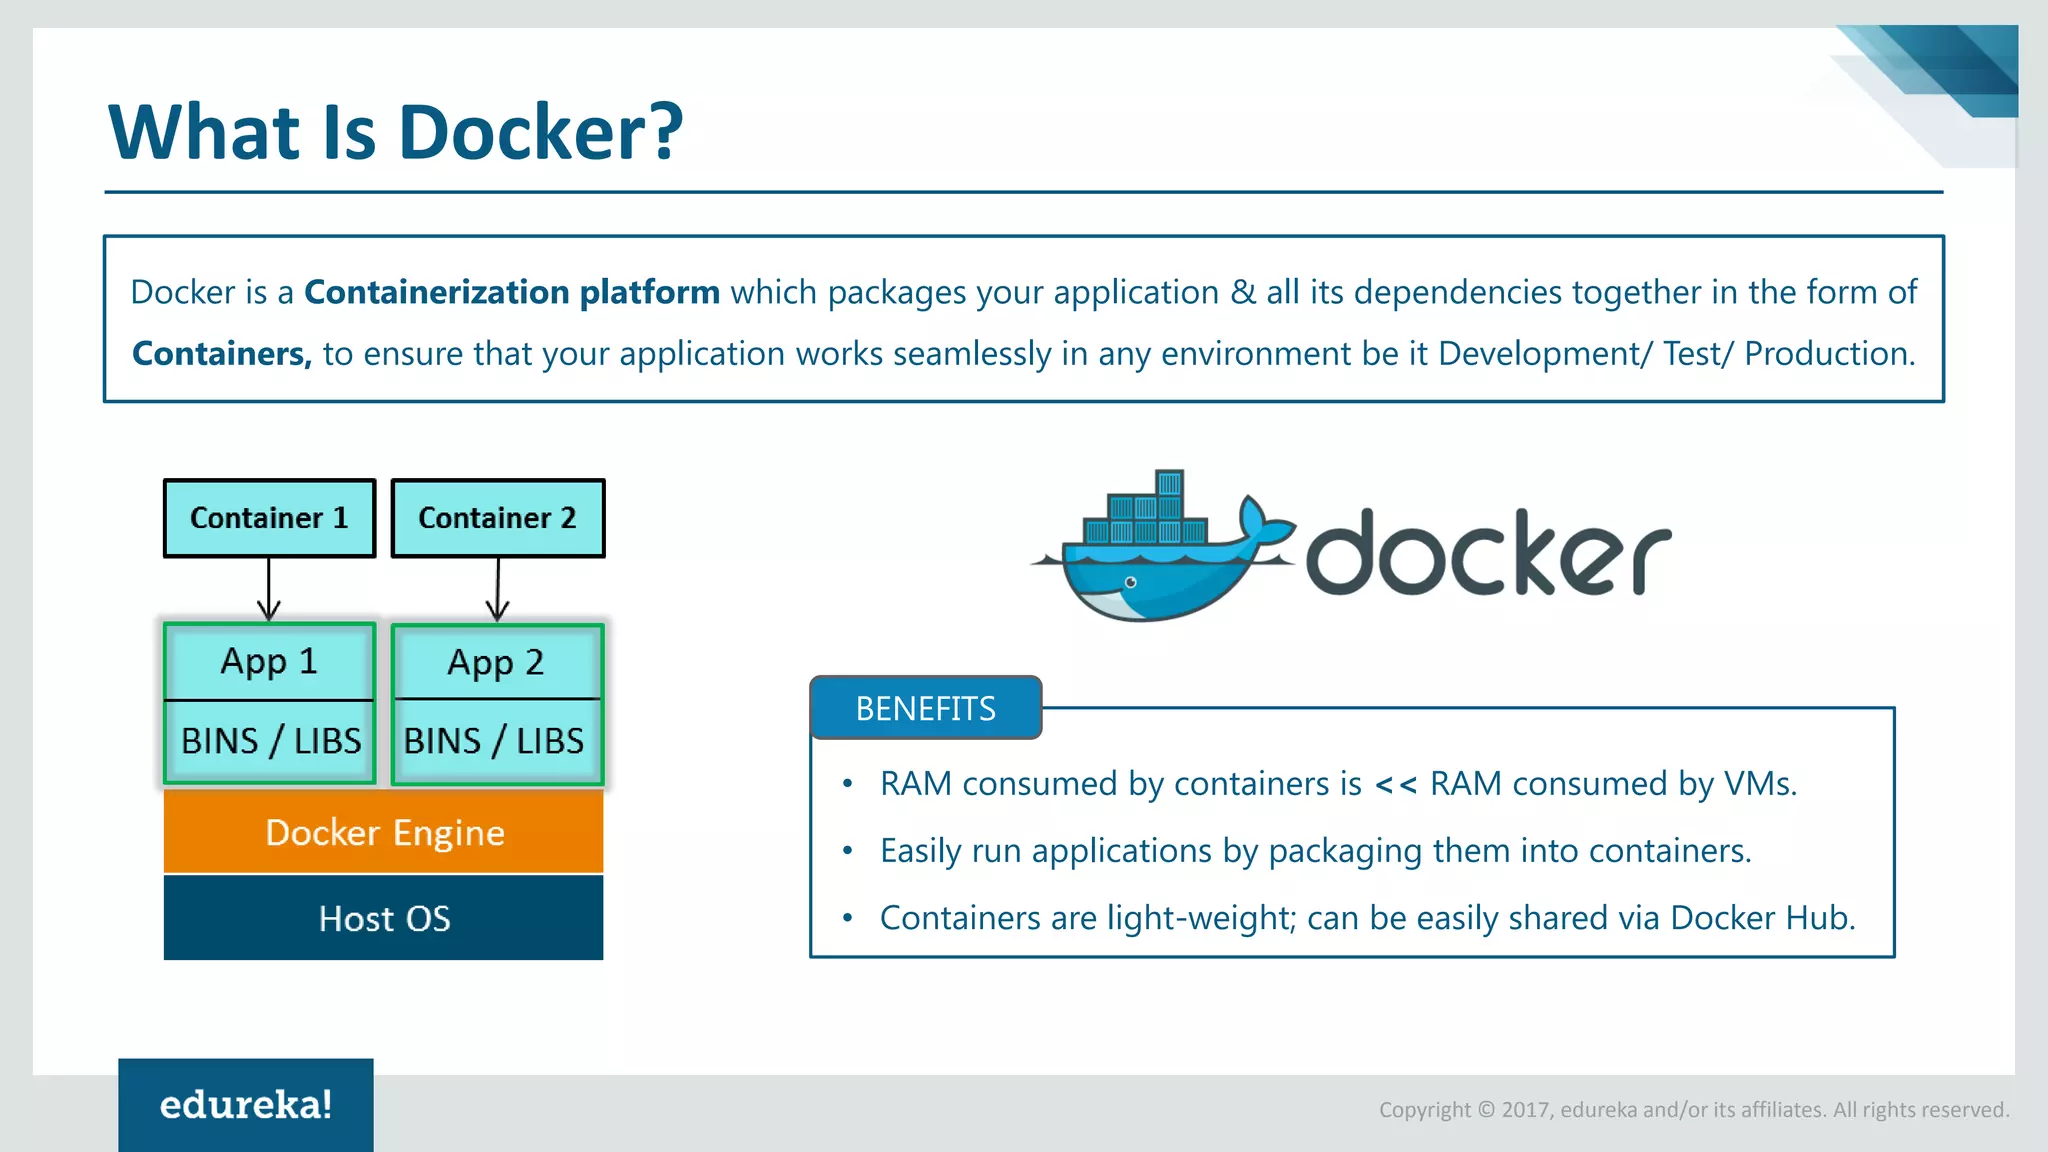
Task: Select BINS / LIBS under App 2
Action: tap(498, 741)
